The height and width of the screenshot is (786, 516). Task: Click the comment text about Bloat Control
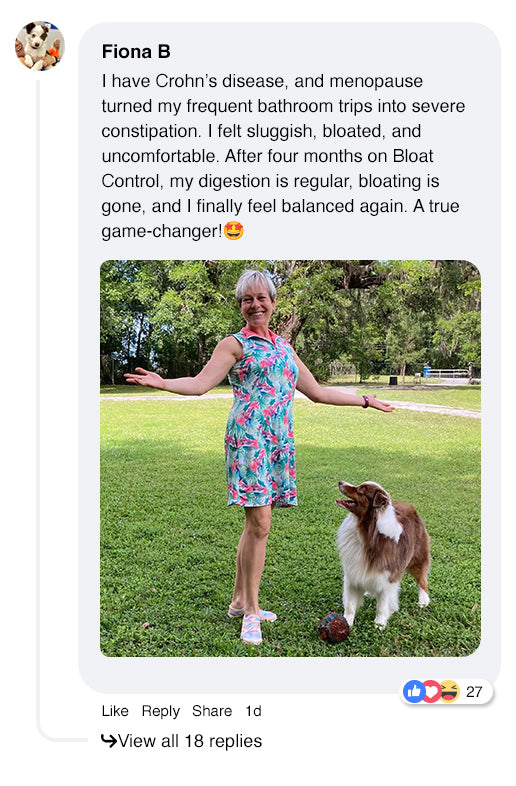pyautogui.click(x=283, y=156)
